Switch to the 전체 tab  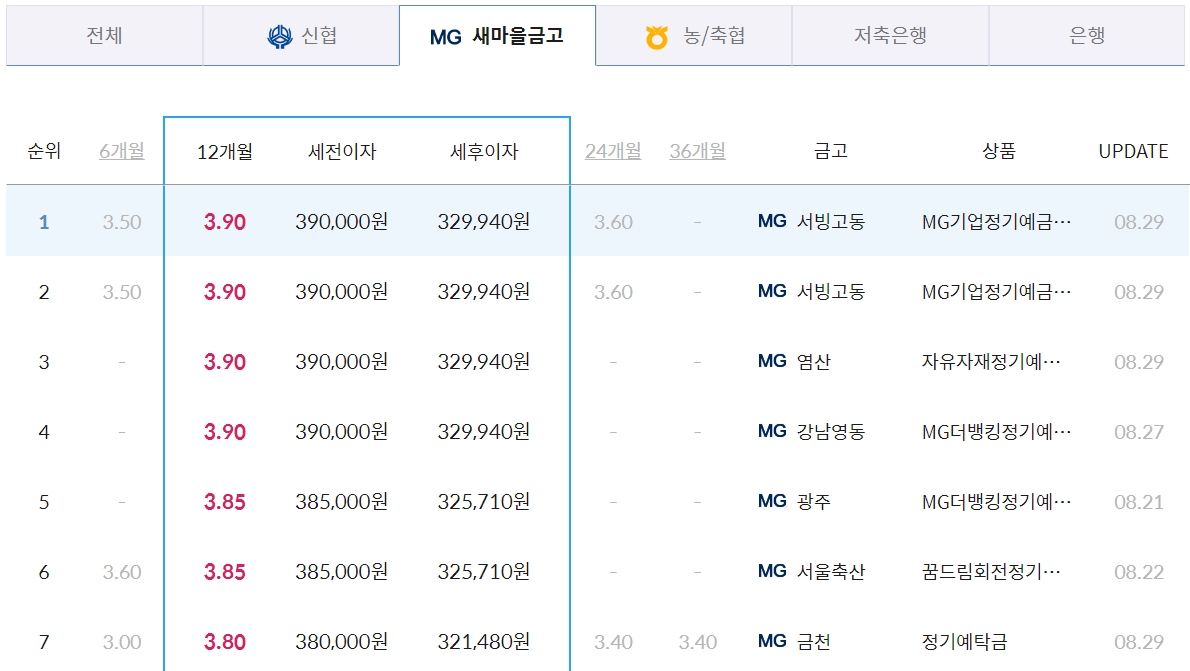[105, 36]
